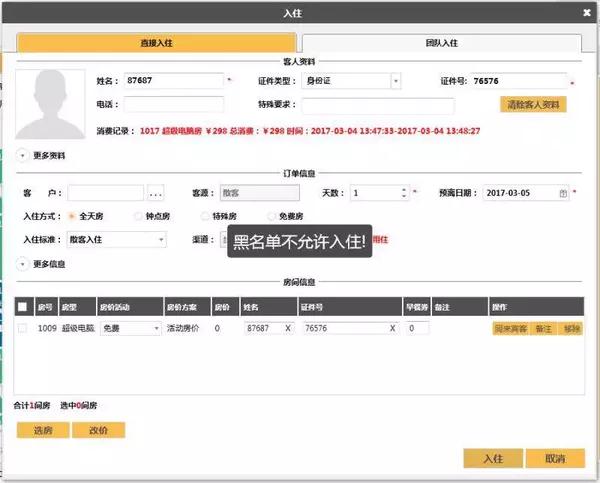This screenshot has height=483, width=600.
Task: Decrease 天数 with the down spinner arrow
Action: pos(404,196)
